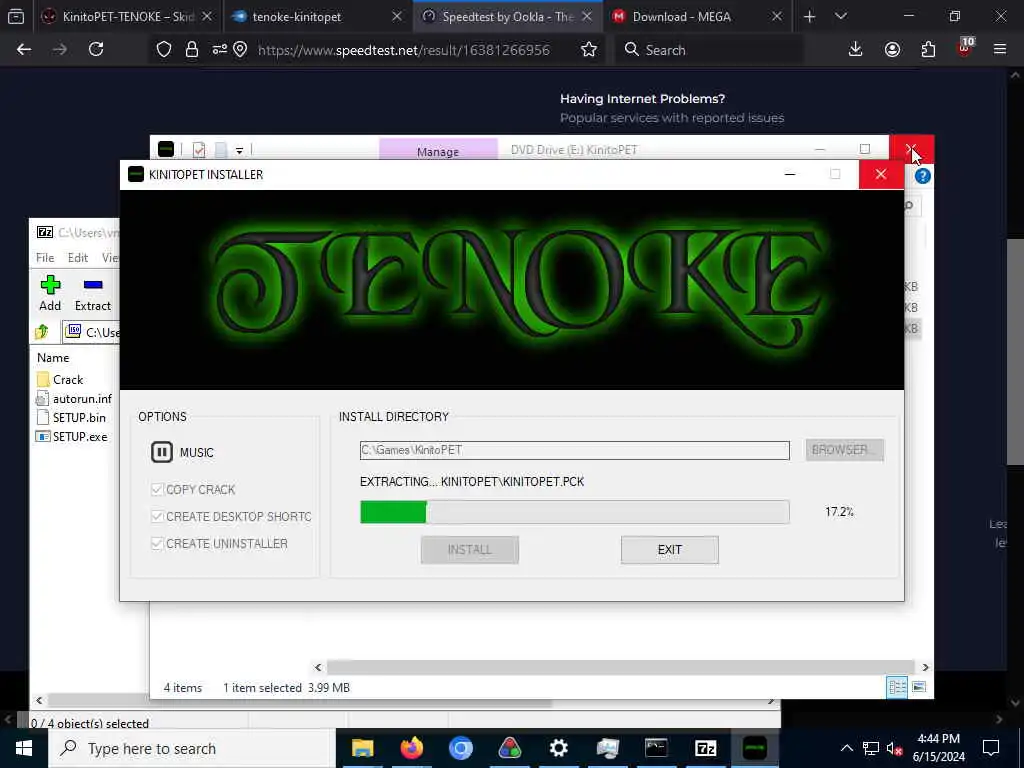
Task: Click the File Explorer horizontal scrollbar
Action: pos(620,667)
